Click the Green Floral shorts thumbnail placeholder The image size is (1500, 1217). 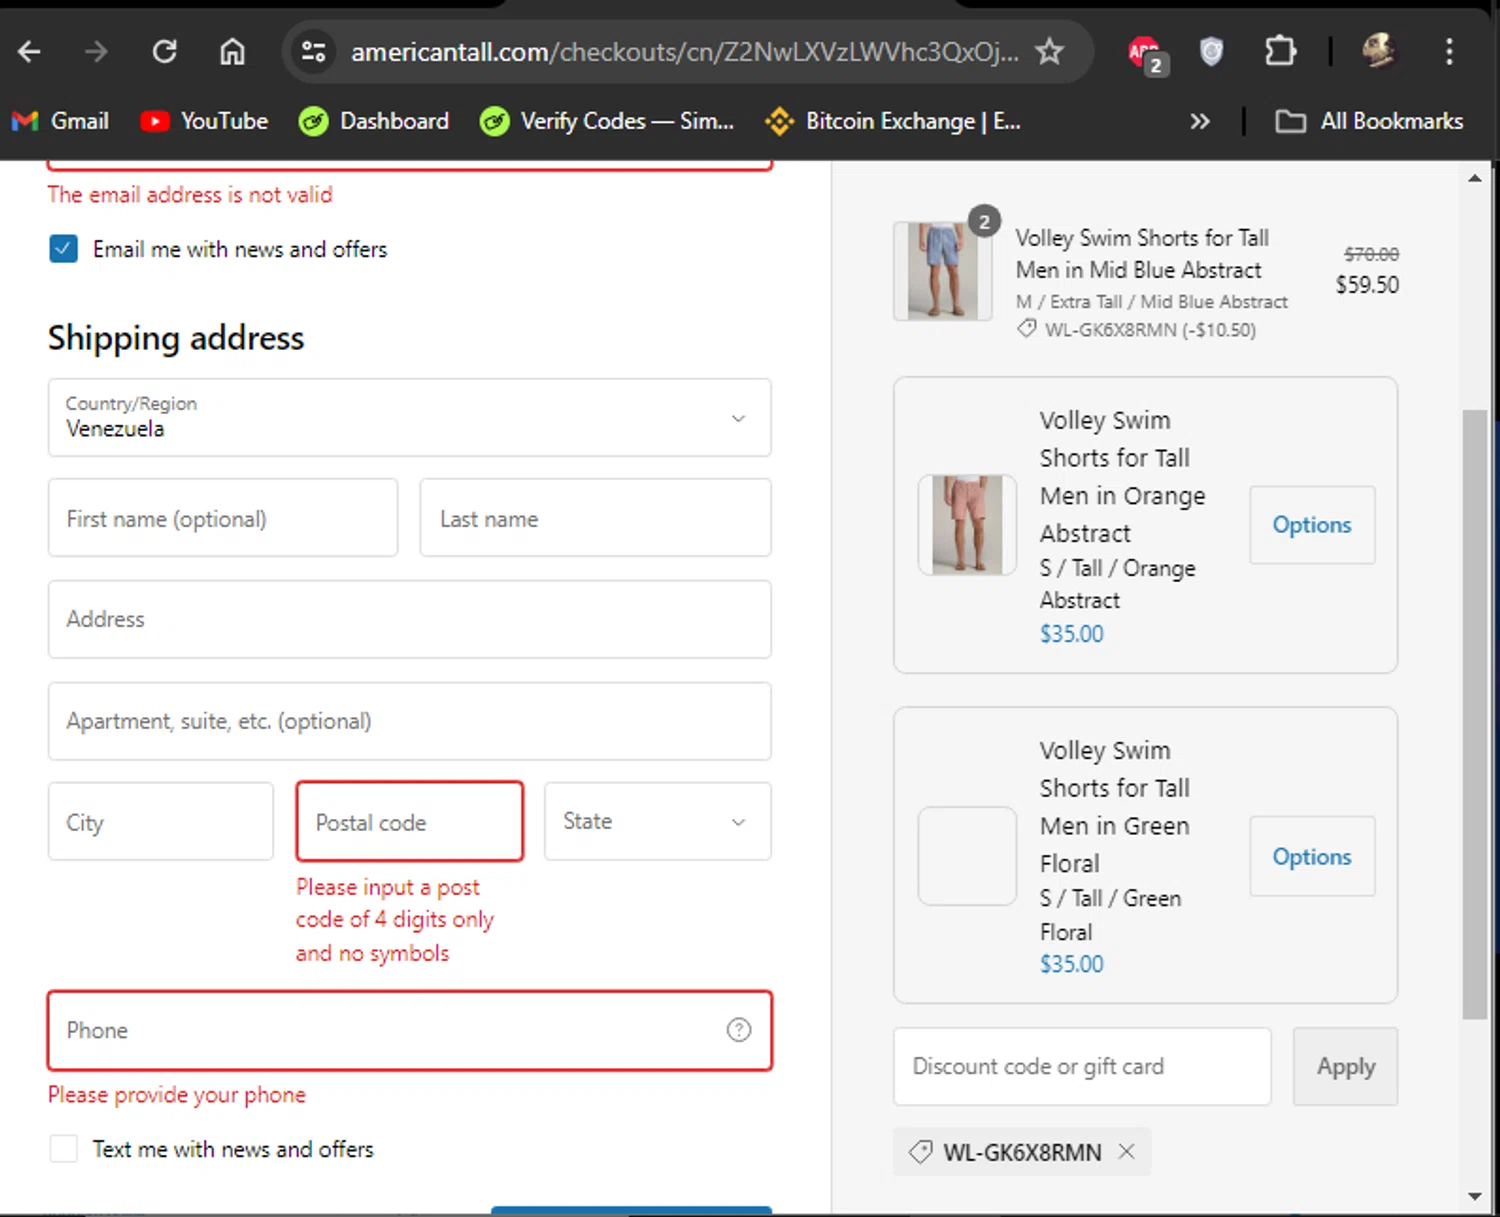(967, 856)
